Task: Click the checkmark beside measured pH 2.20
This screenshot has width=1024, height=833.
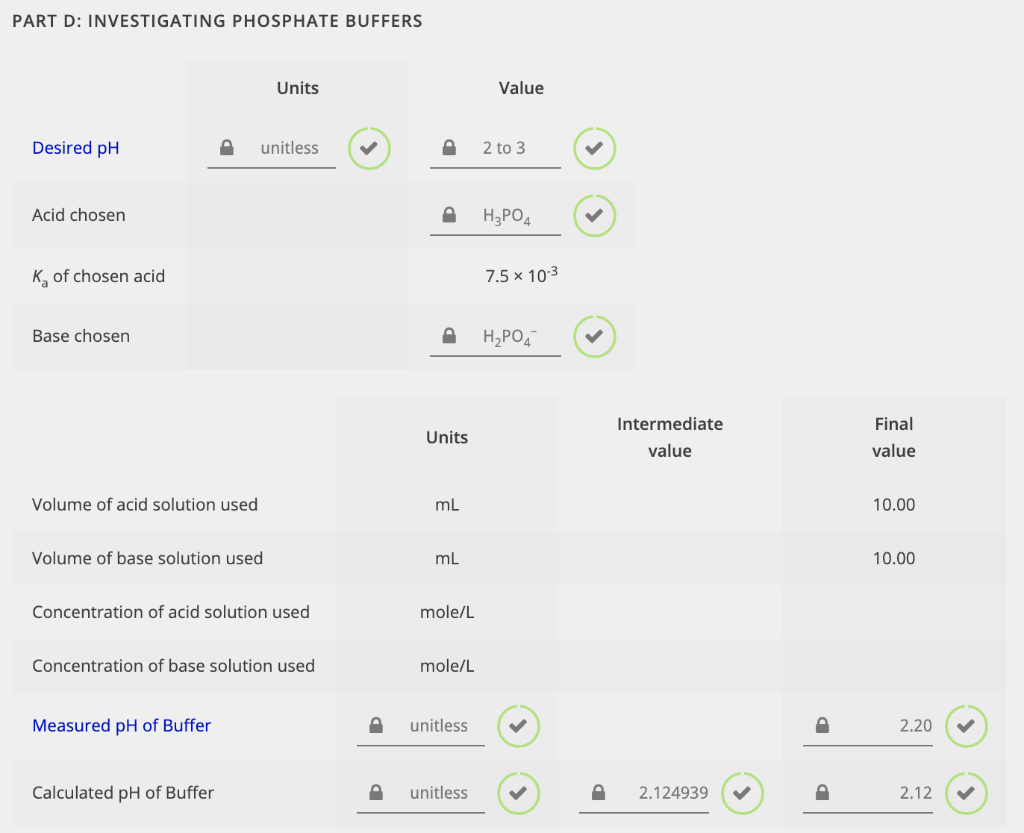Action: [966, 725]
